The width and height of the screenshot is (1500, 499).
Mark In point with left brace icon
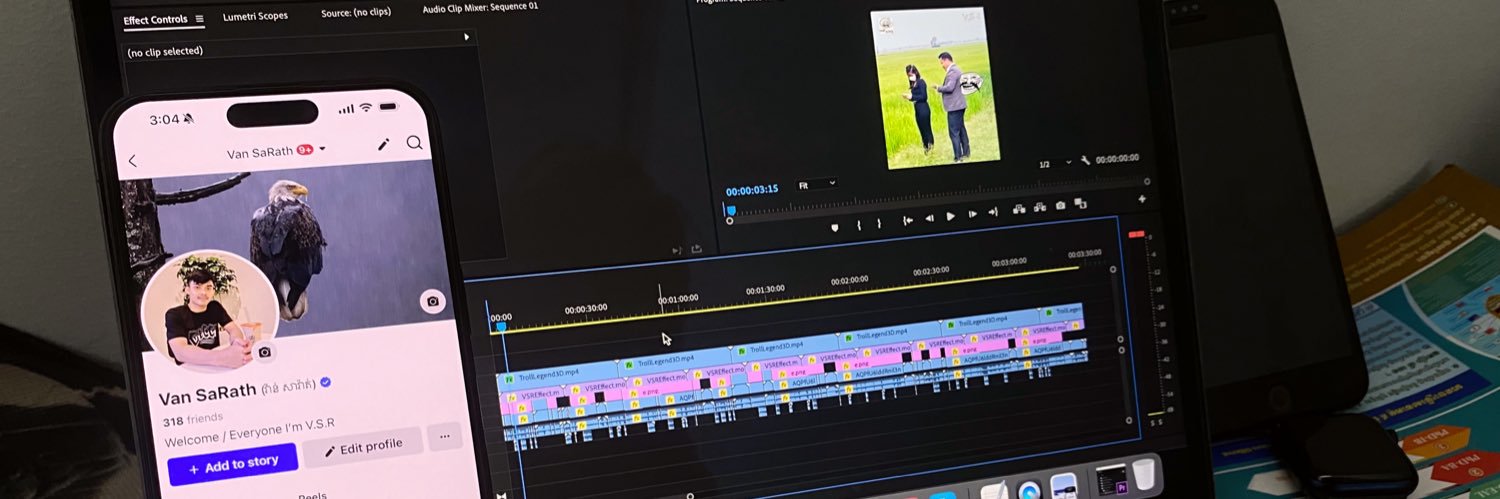[x=859, y=225]
